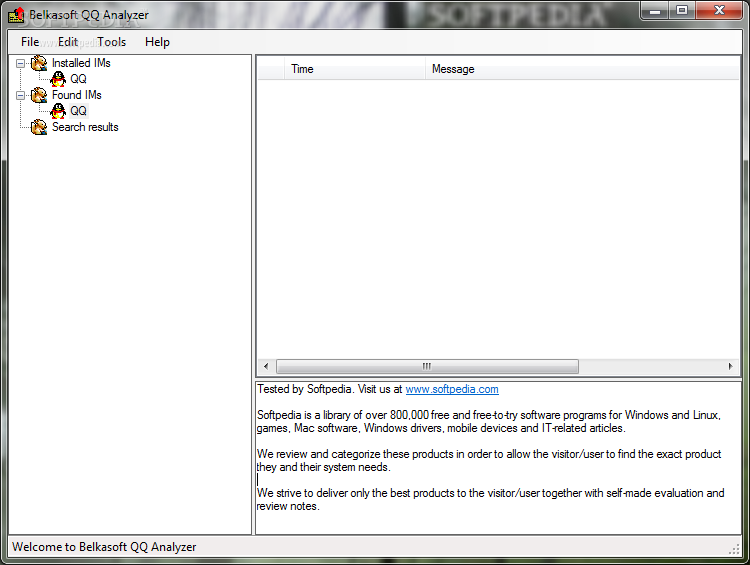
Task: Select the Installed IMs tree label
Action: point(81,63)
